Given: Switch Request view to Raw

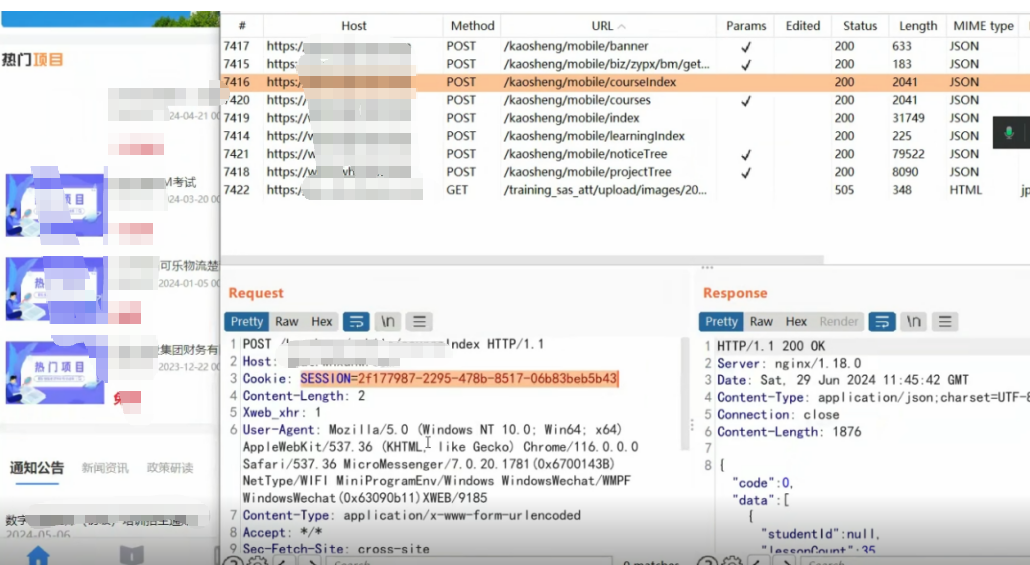Looking at the screenshot, I should (287, 321).
